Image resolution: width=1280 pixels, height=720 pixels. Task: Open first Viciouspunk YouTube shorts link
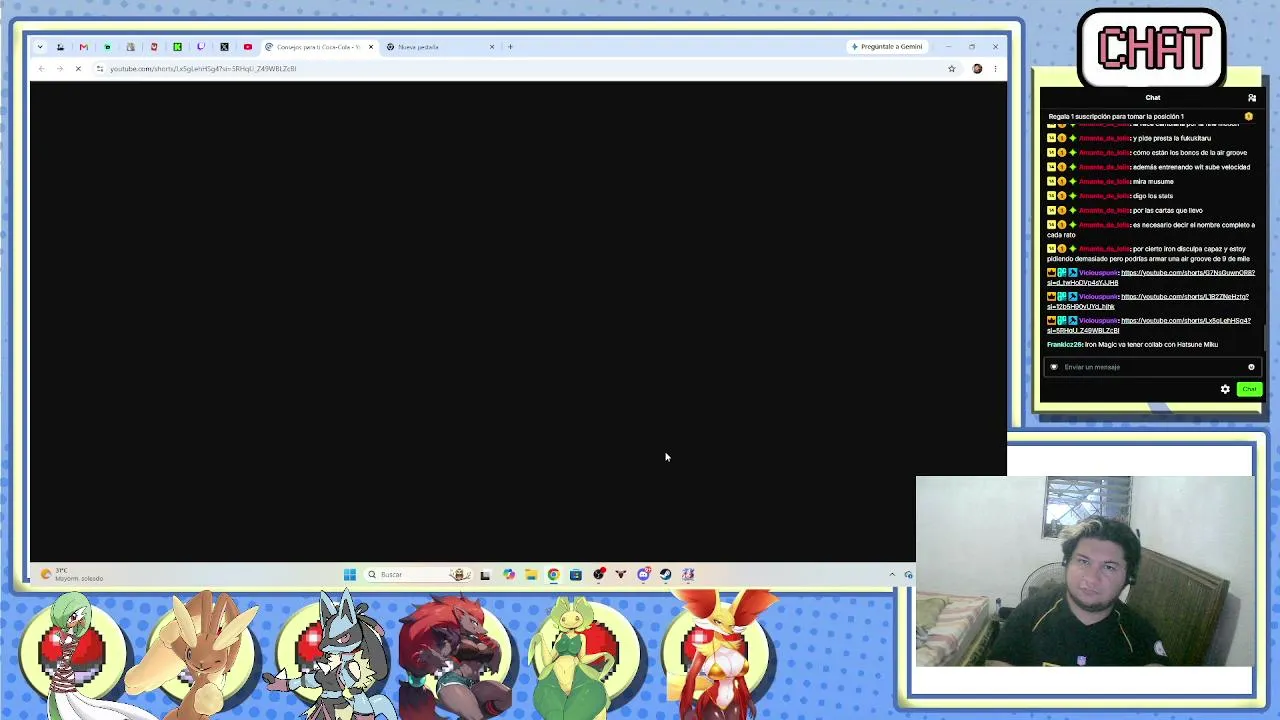tap(1150, 278)
